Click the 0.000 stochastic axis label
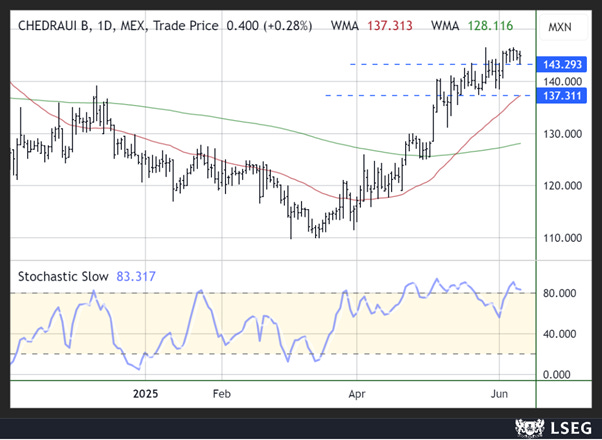The width and height of the screenshot is (602, 440). [x=557, y=374]
